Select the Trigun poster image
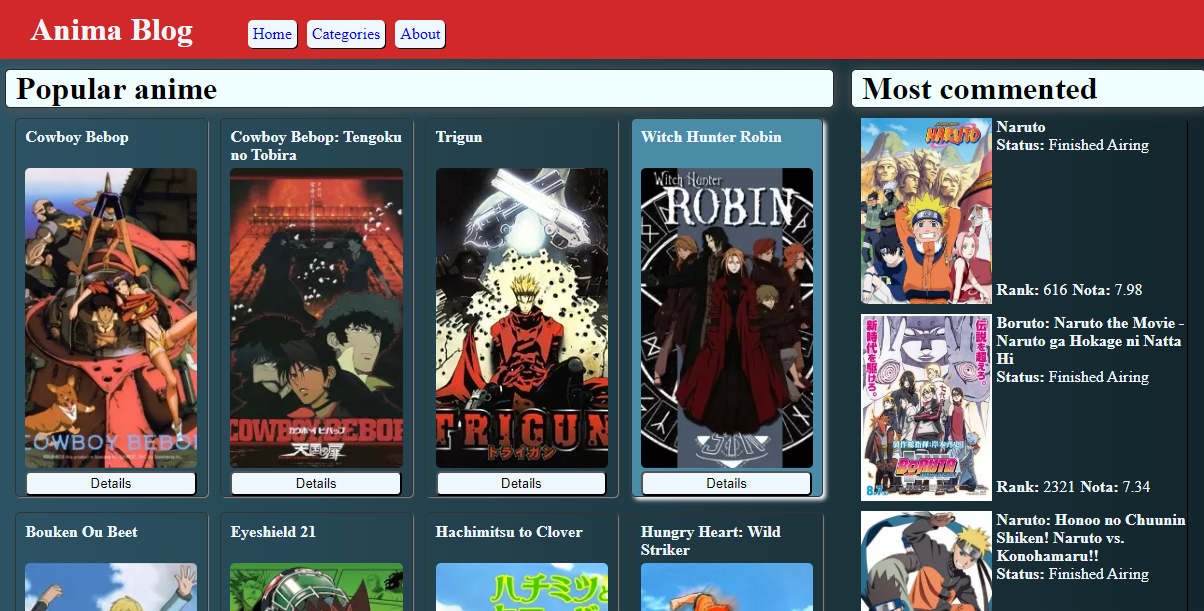This screenshot has height=611, width=1204. [x=522, y=318]
